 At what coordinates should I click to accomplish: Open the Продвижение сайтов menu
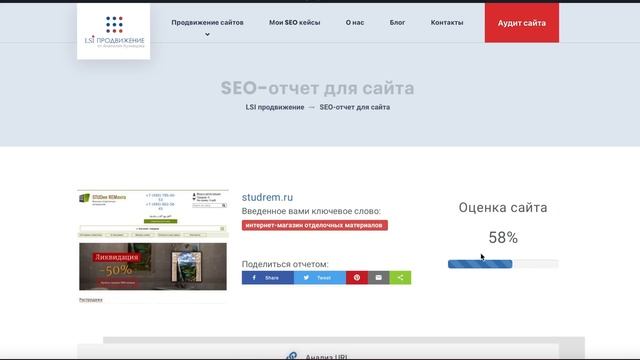[207, 22]
